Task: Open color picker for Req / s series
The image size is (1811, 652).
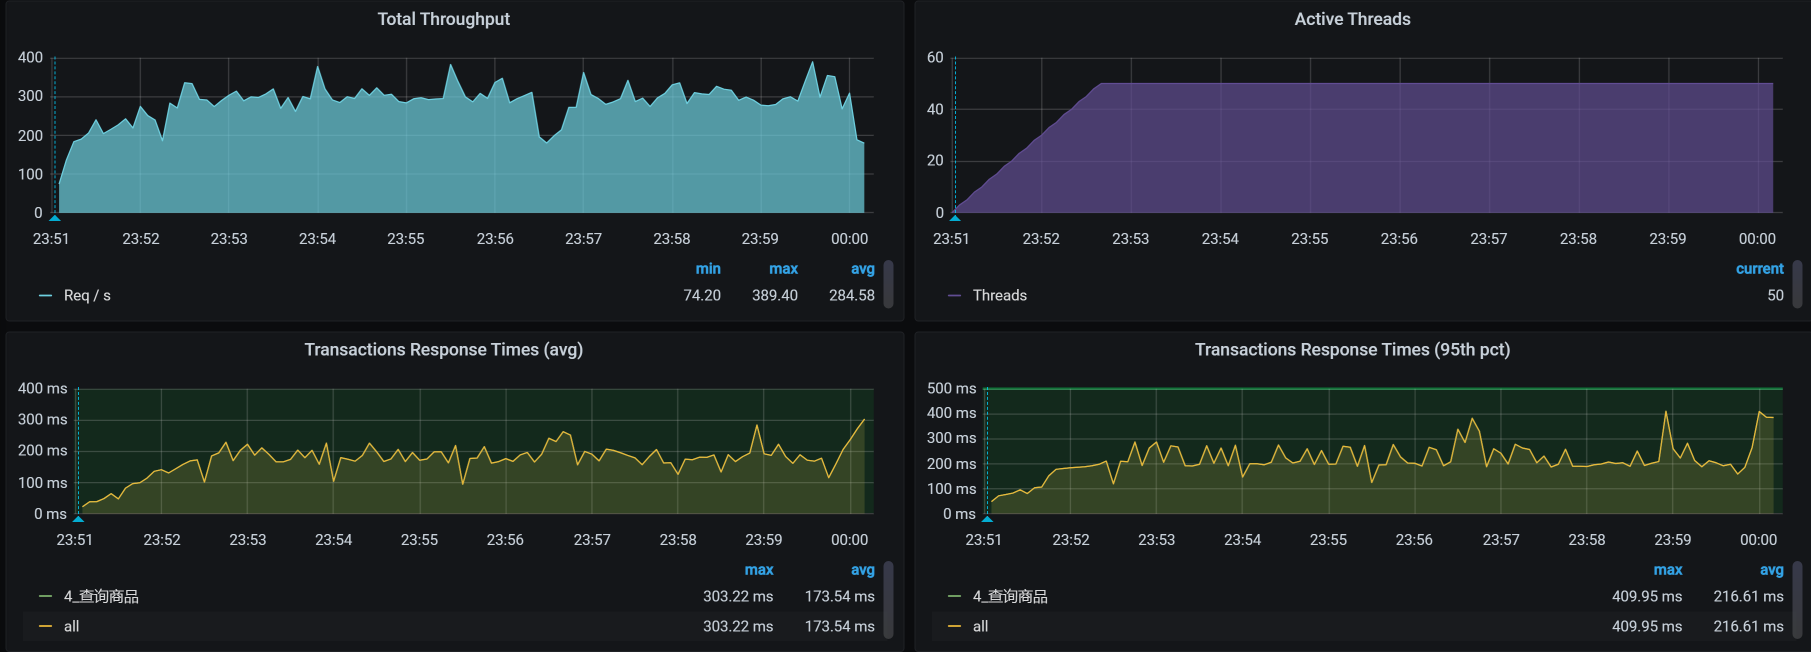Action: [x=45, y=296]
